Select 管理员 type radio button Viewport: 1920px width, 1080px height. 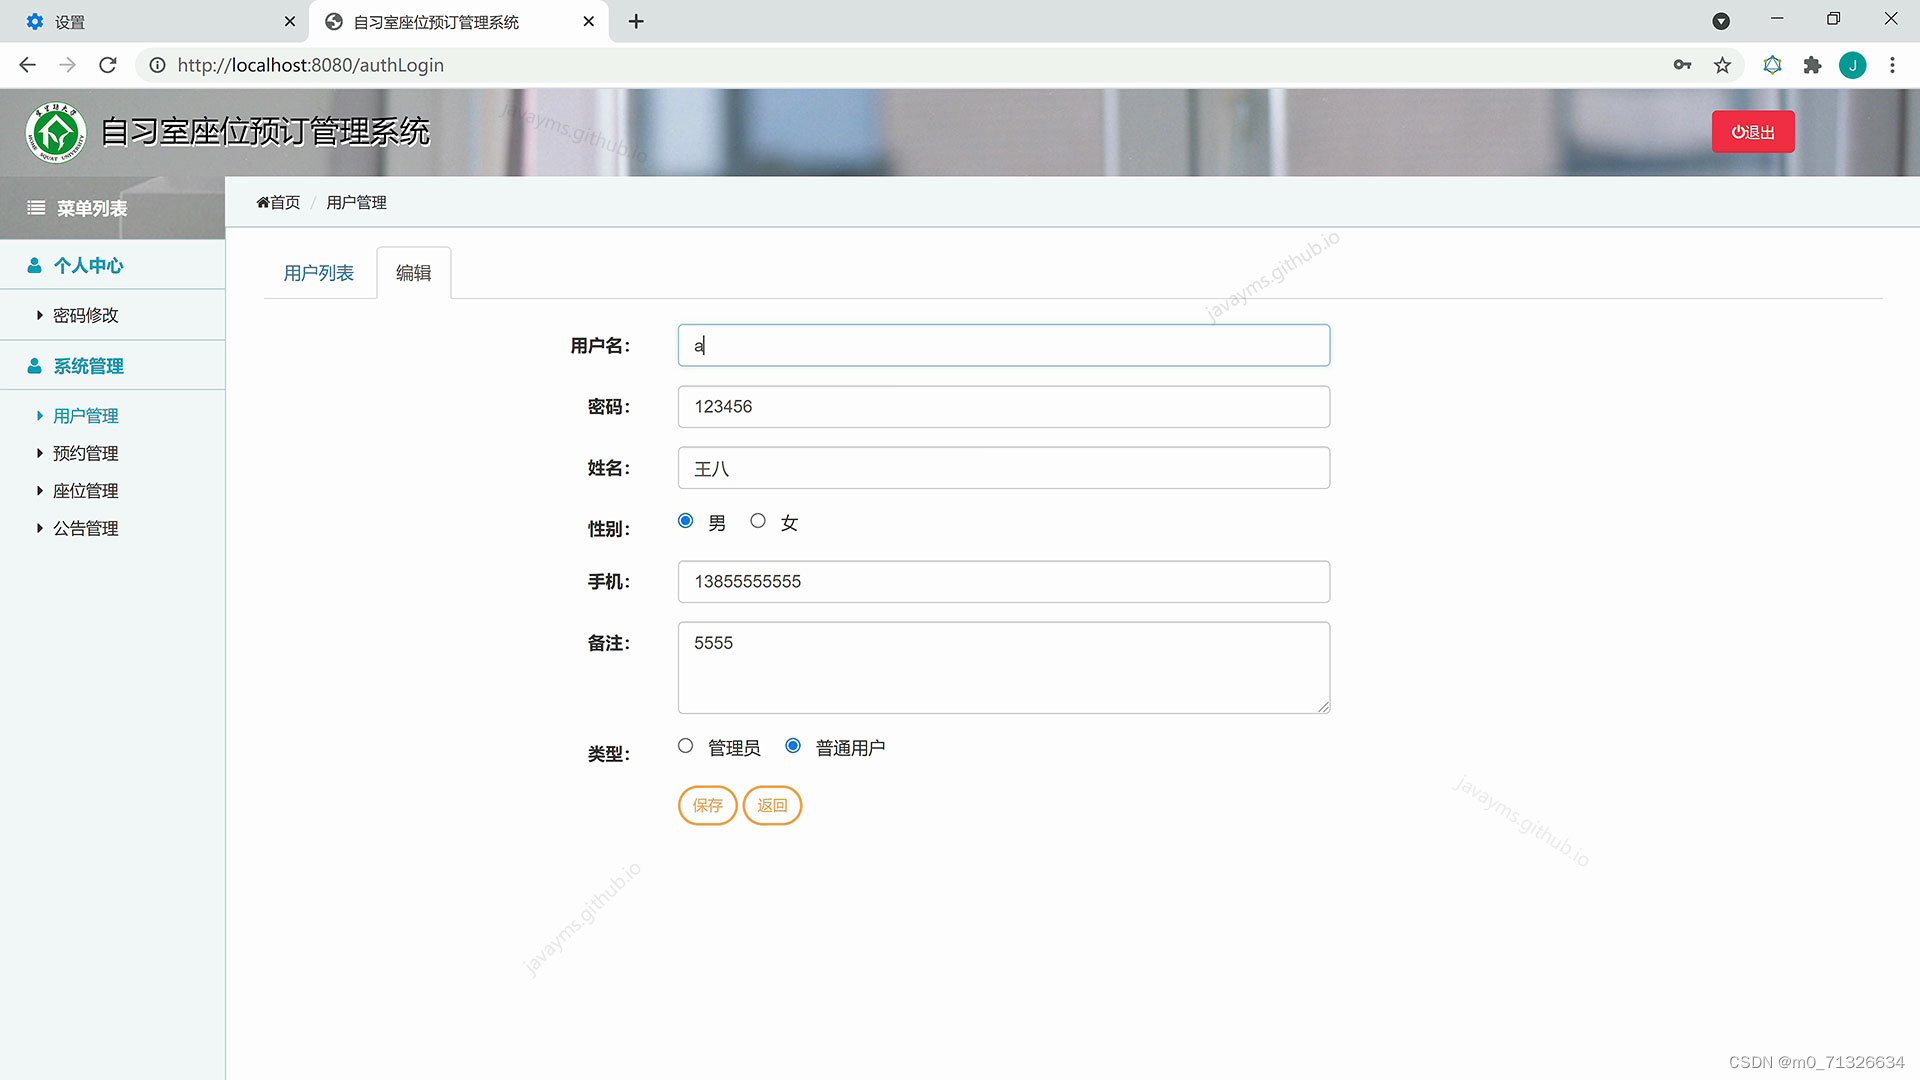click(x=685, y=746)
